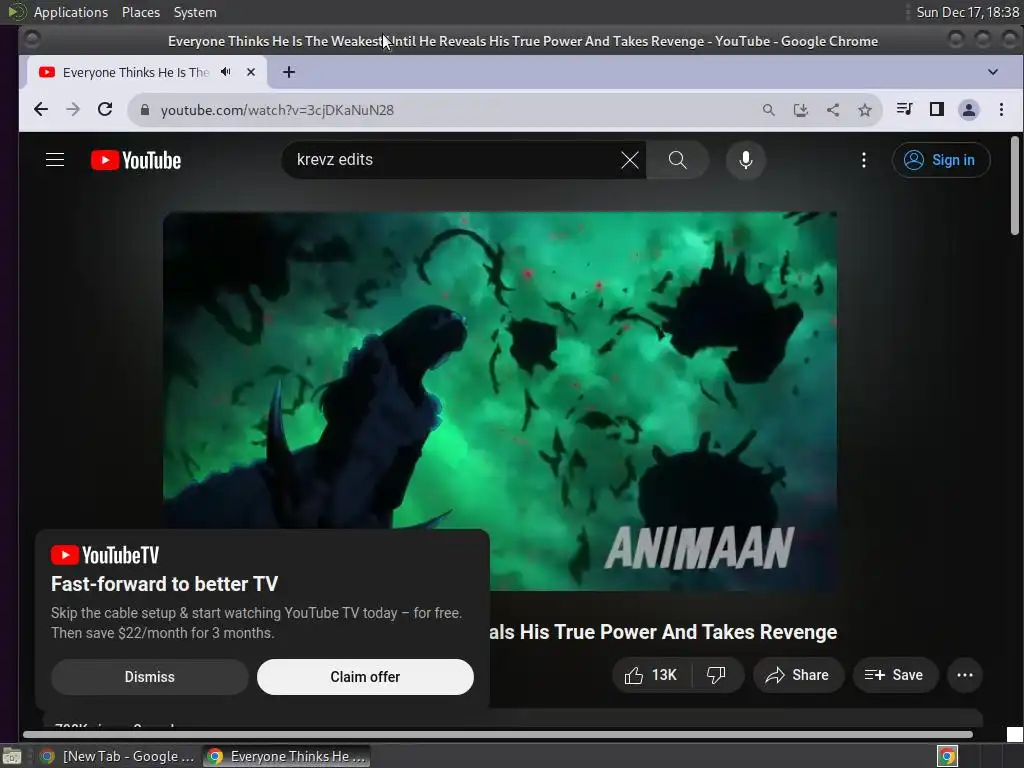The width and height of the screenshot is (1024, 768).
Task: Click YouTubeTV logo in promo
Action: (105, 555)
